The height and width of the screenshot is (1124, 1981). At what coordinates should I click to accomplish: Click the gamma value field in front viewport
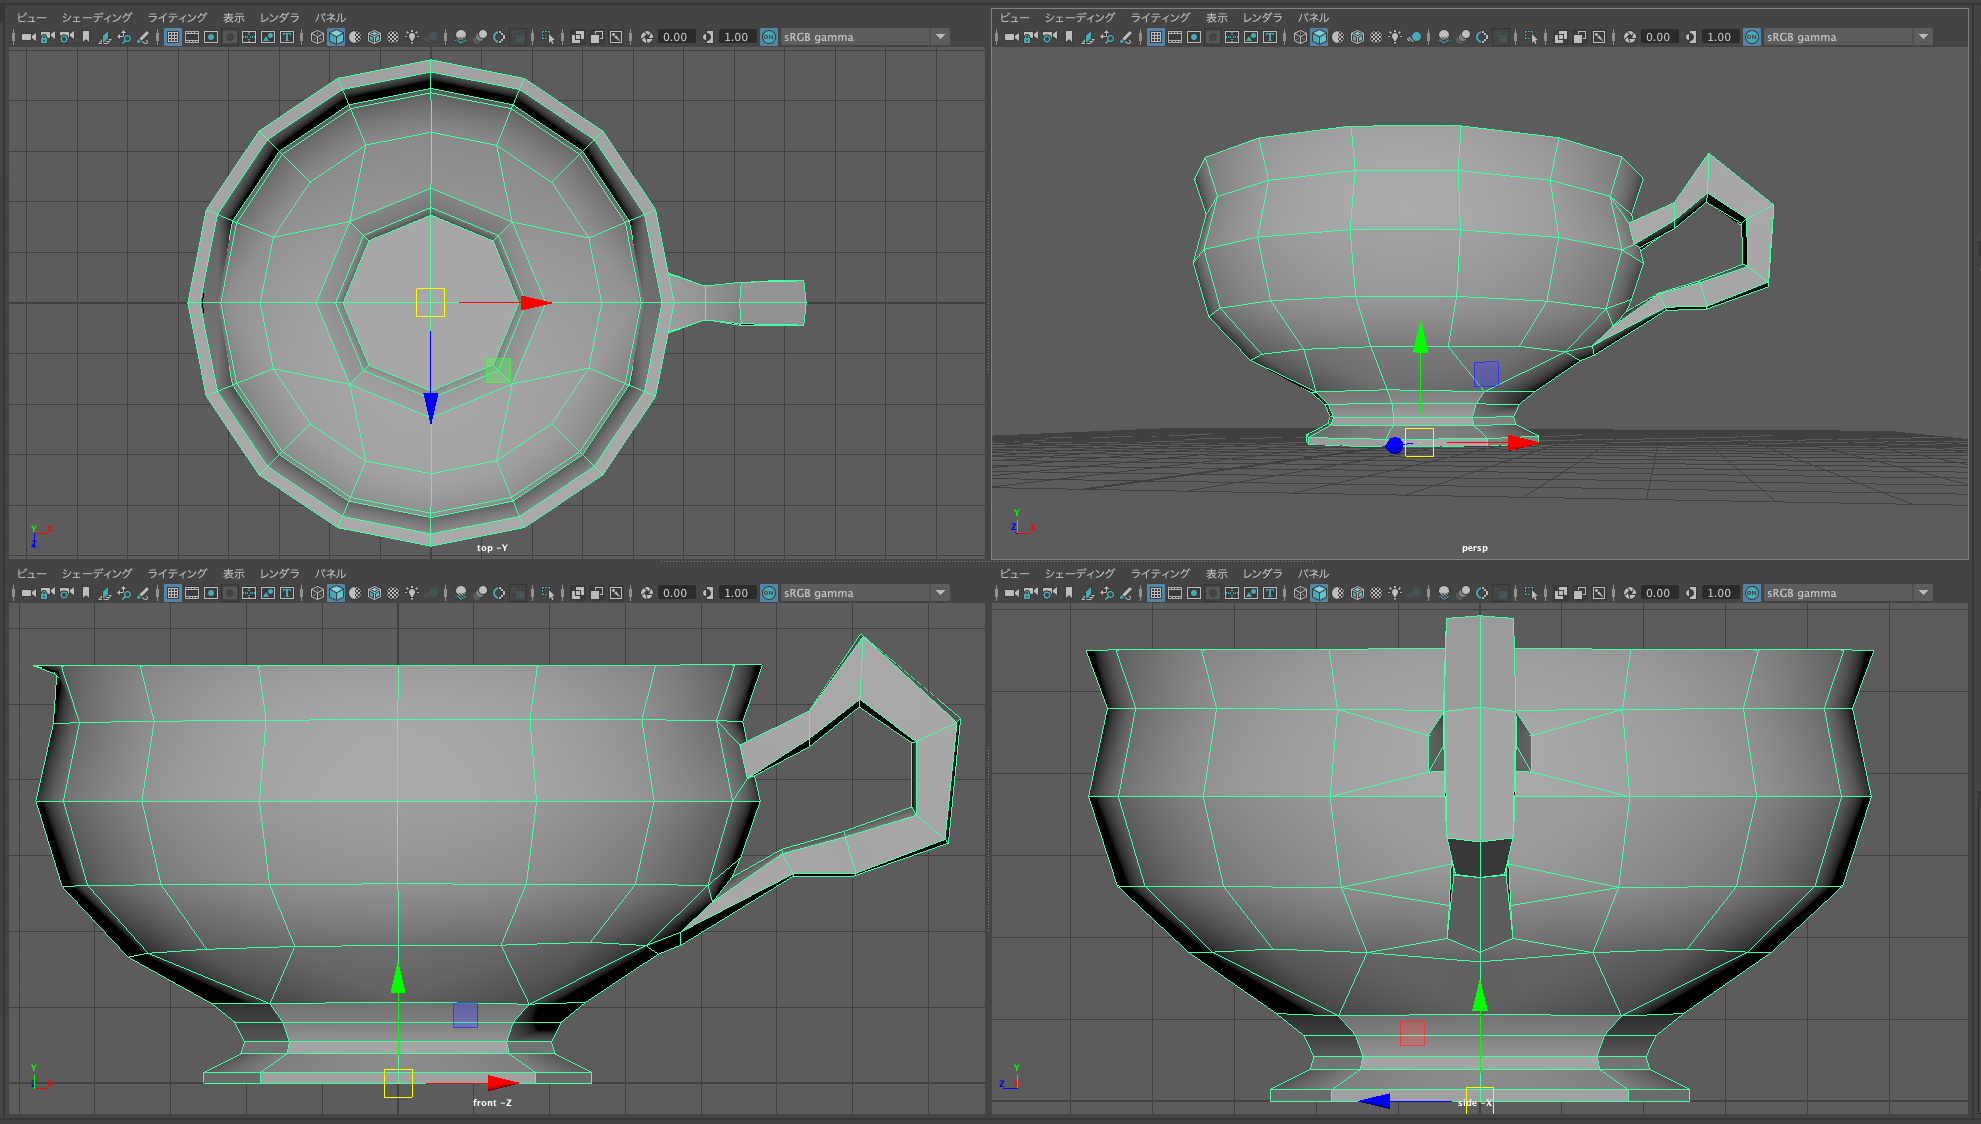tap(737, 593)
